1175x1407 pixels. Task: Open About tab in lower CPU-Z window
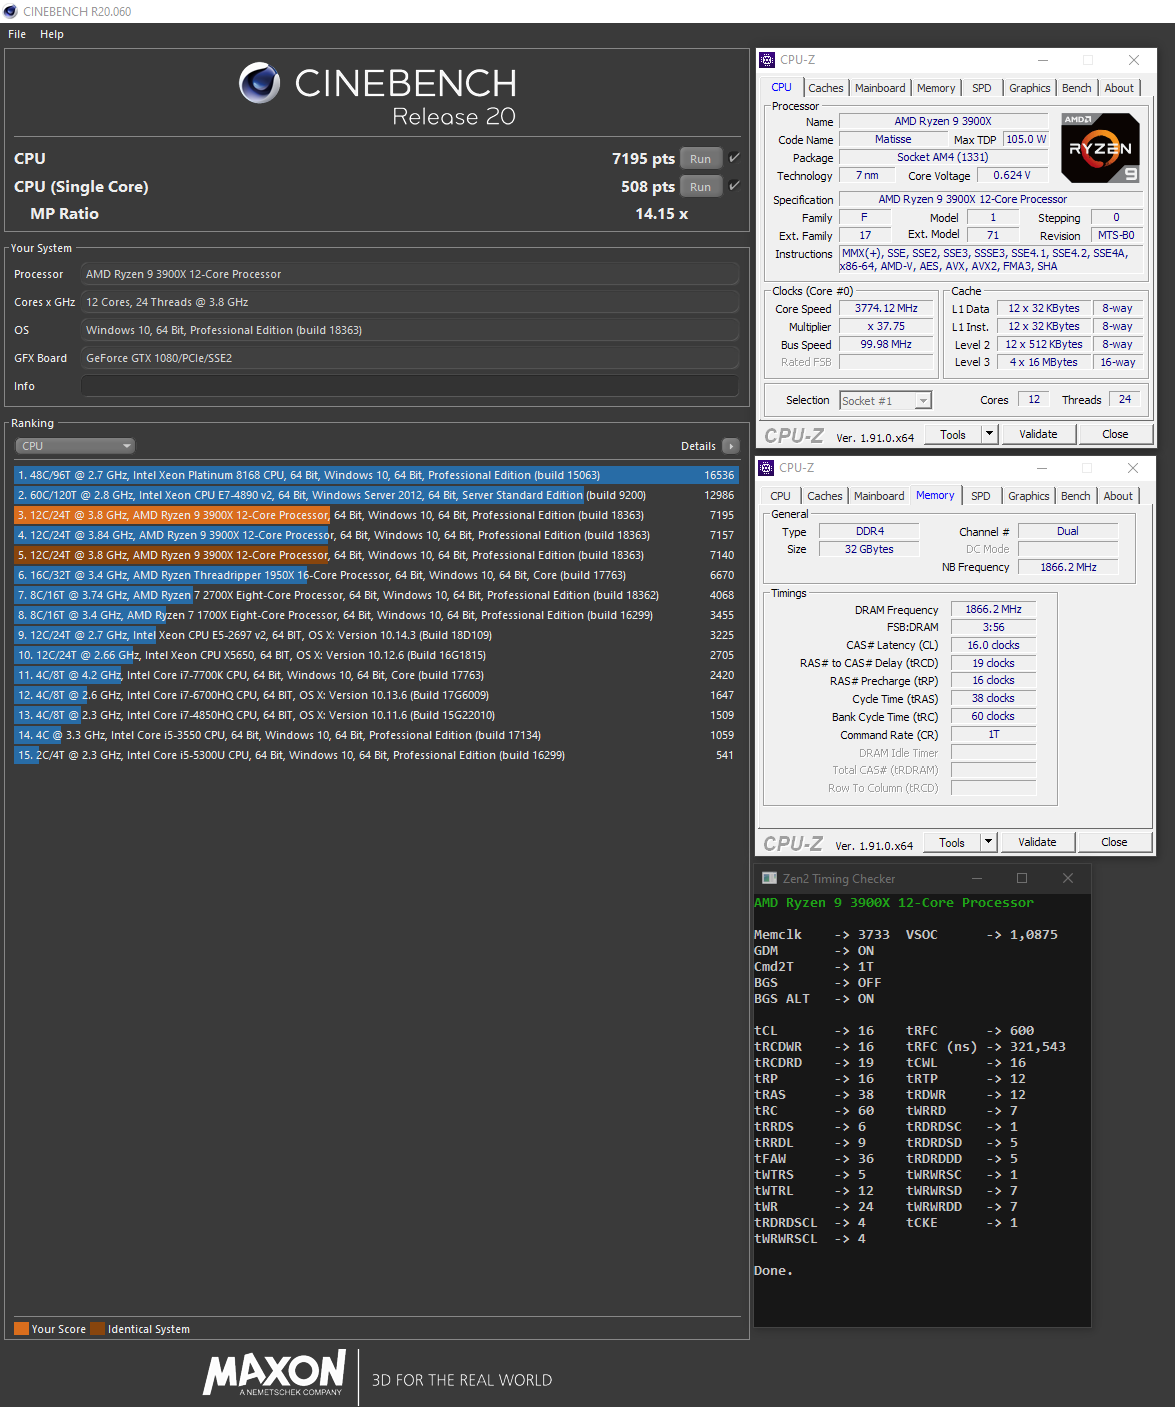click(1118, 496)
